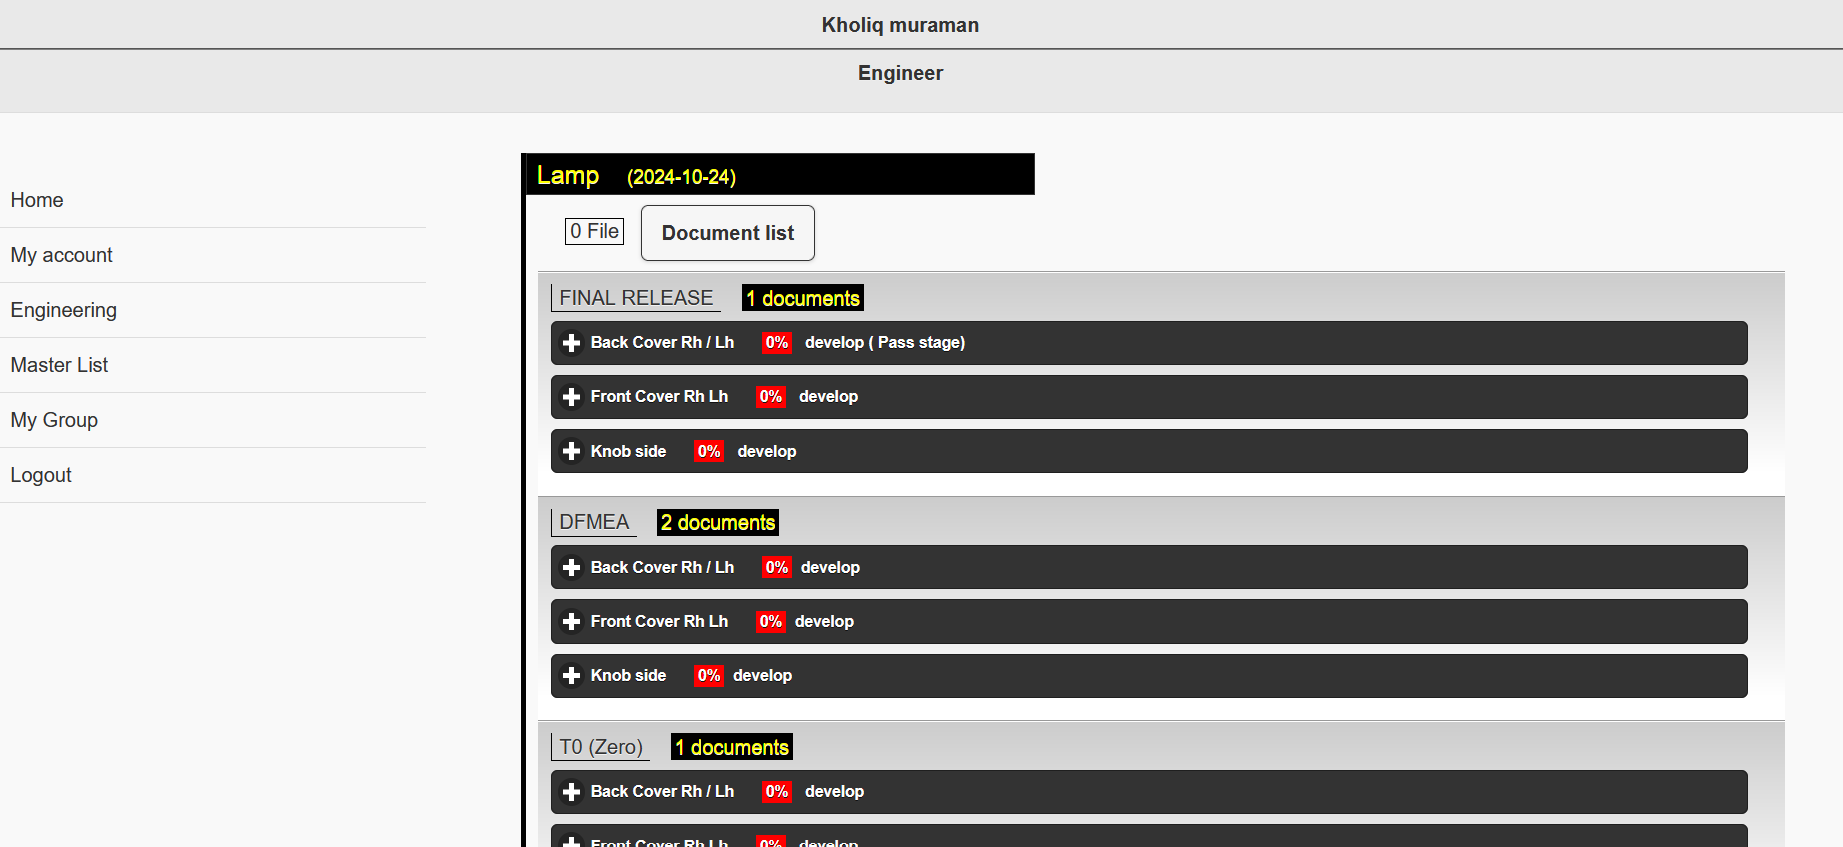1843x847 pixels.
Task: Go to My account page
Action: [x=61, y=255]
